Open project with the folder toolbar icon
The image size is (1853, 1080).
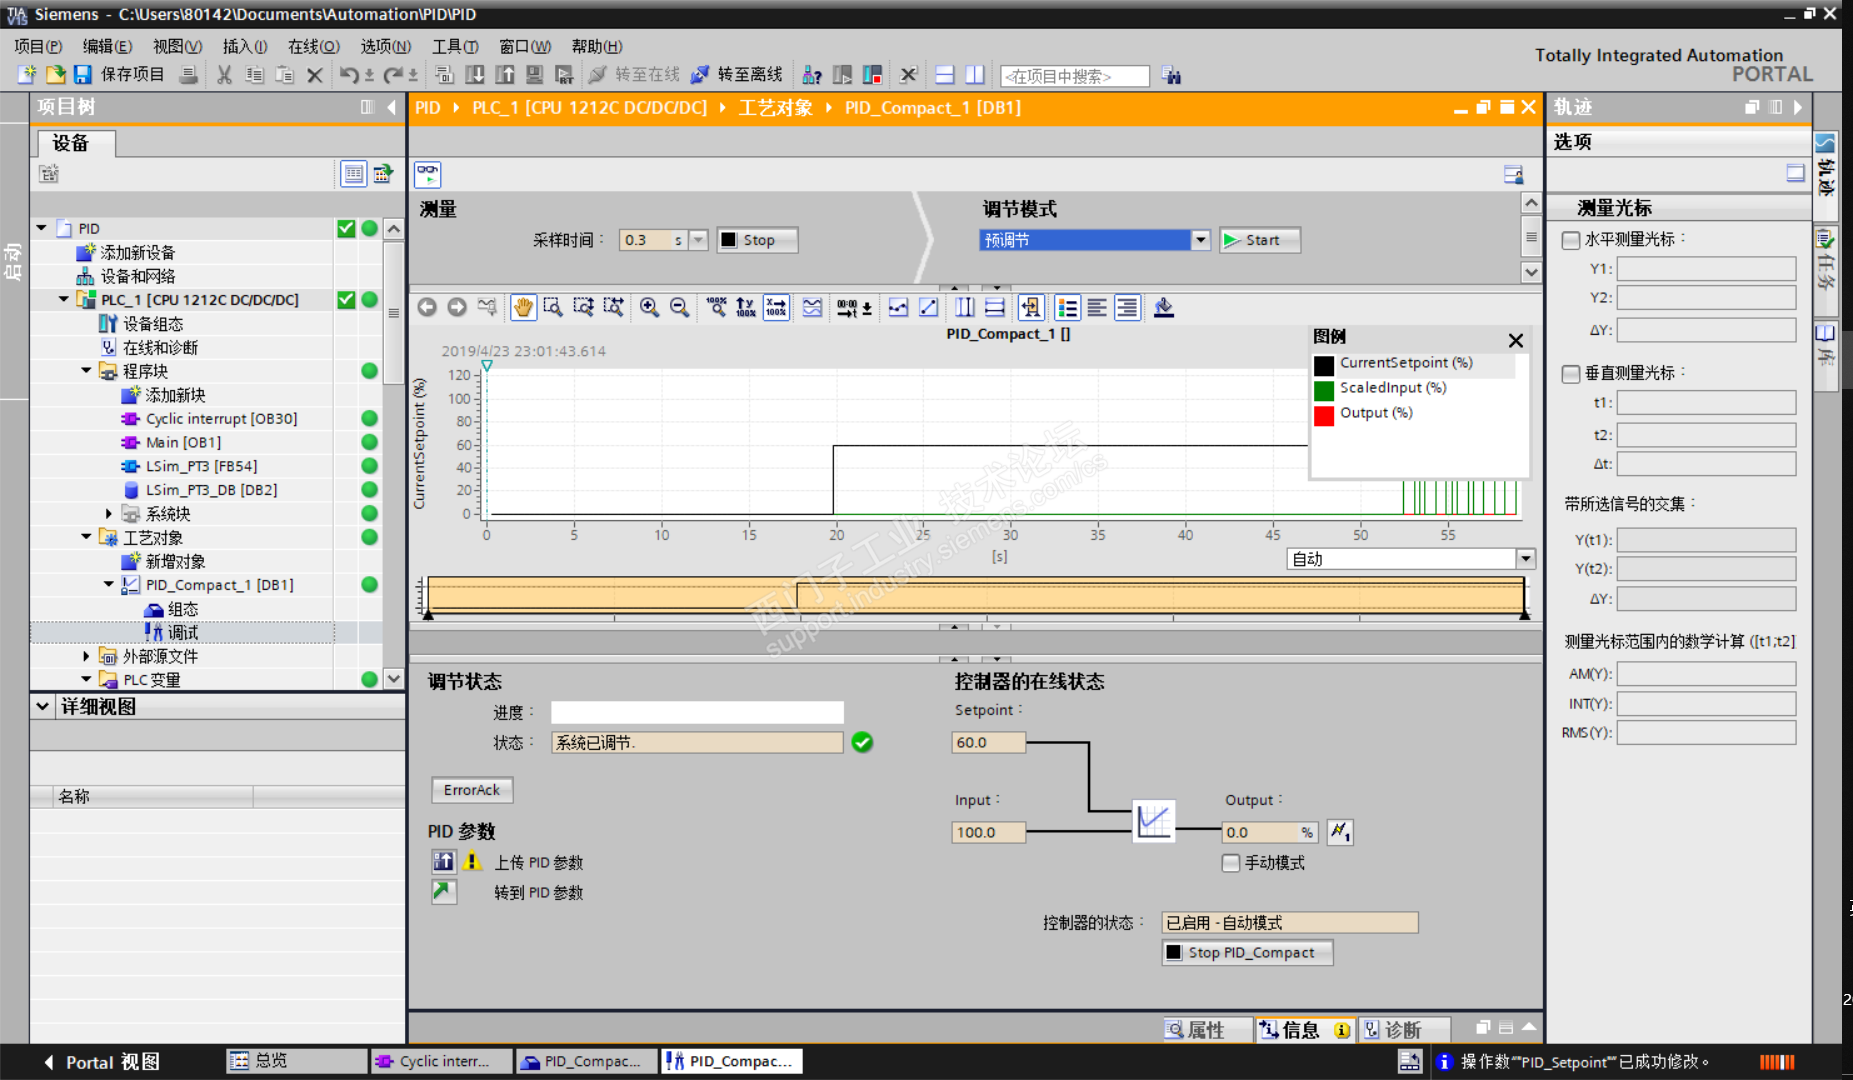55,74
